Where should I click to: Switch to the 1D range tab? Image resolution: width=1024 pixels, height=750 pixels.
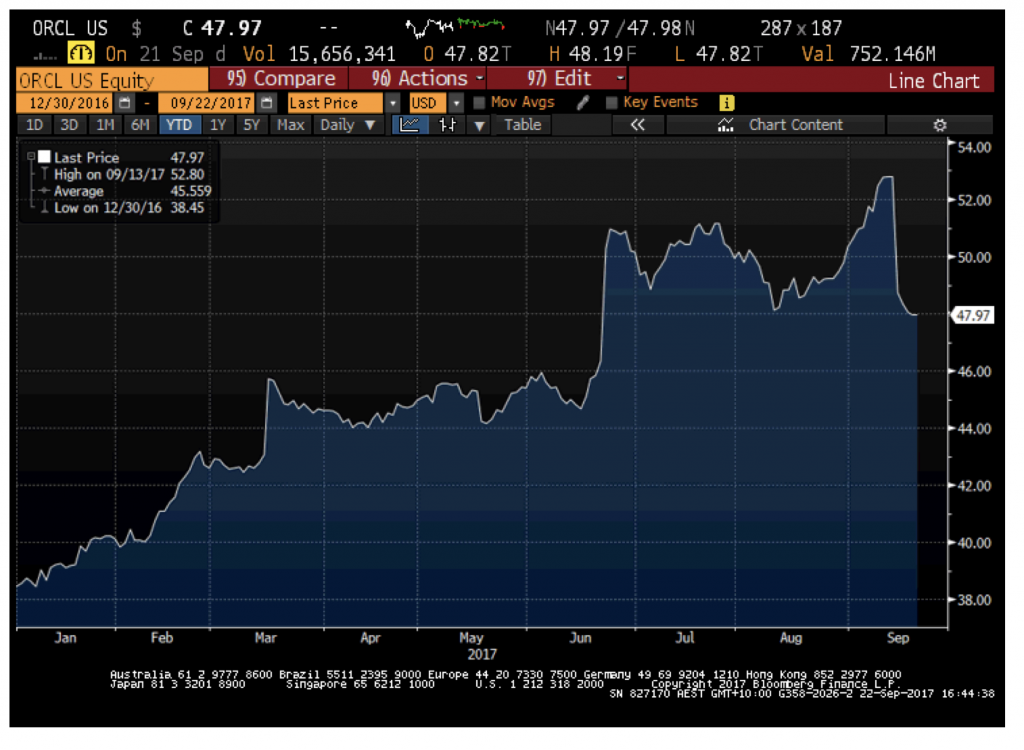[34, 125]
